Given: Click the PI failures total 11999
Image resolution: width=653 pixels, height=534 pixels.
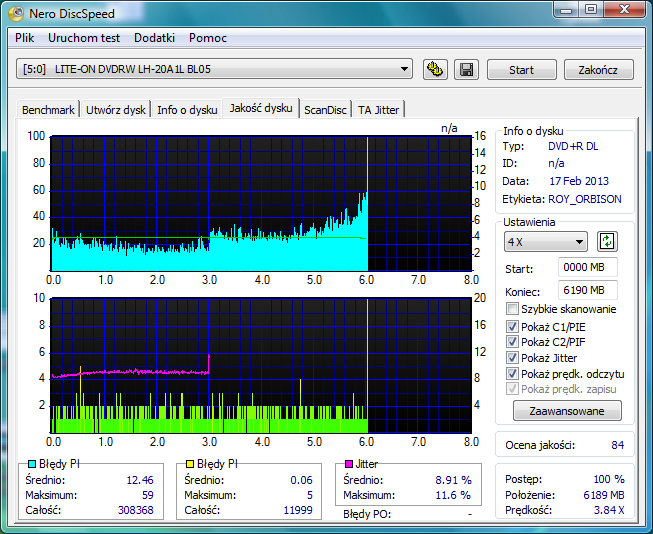Looking at the screenshot, I should [298, 510].
